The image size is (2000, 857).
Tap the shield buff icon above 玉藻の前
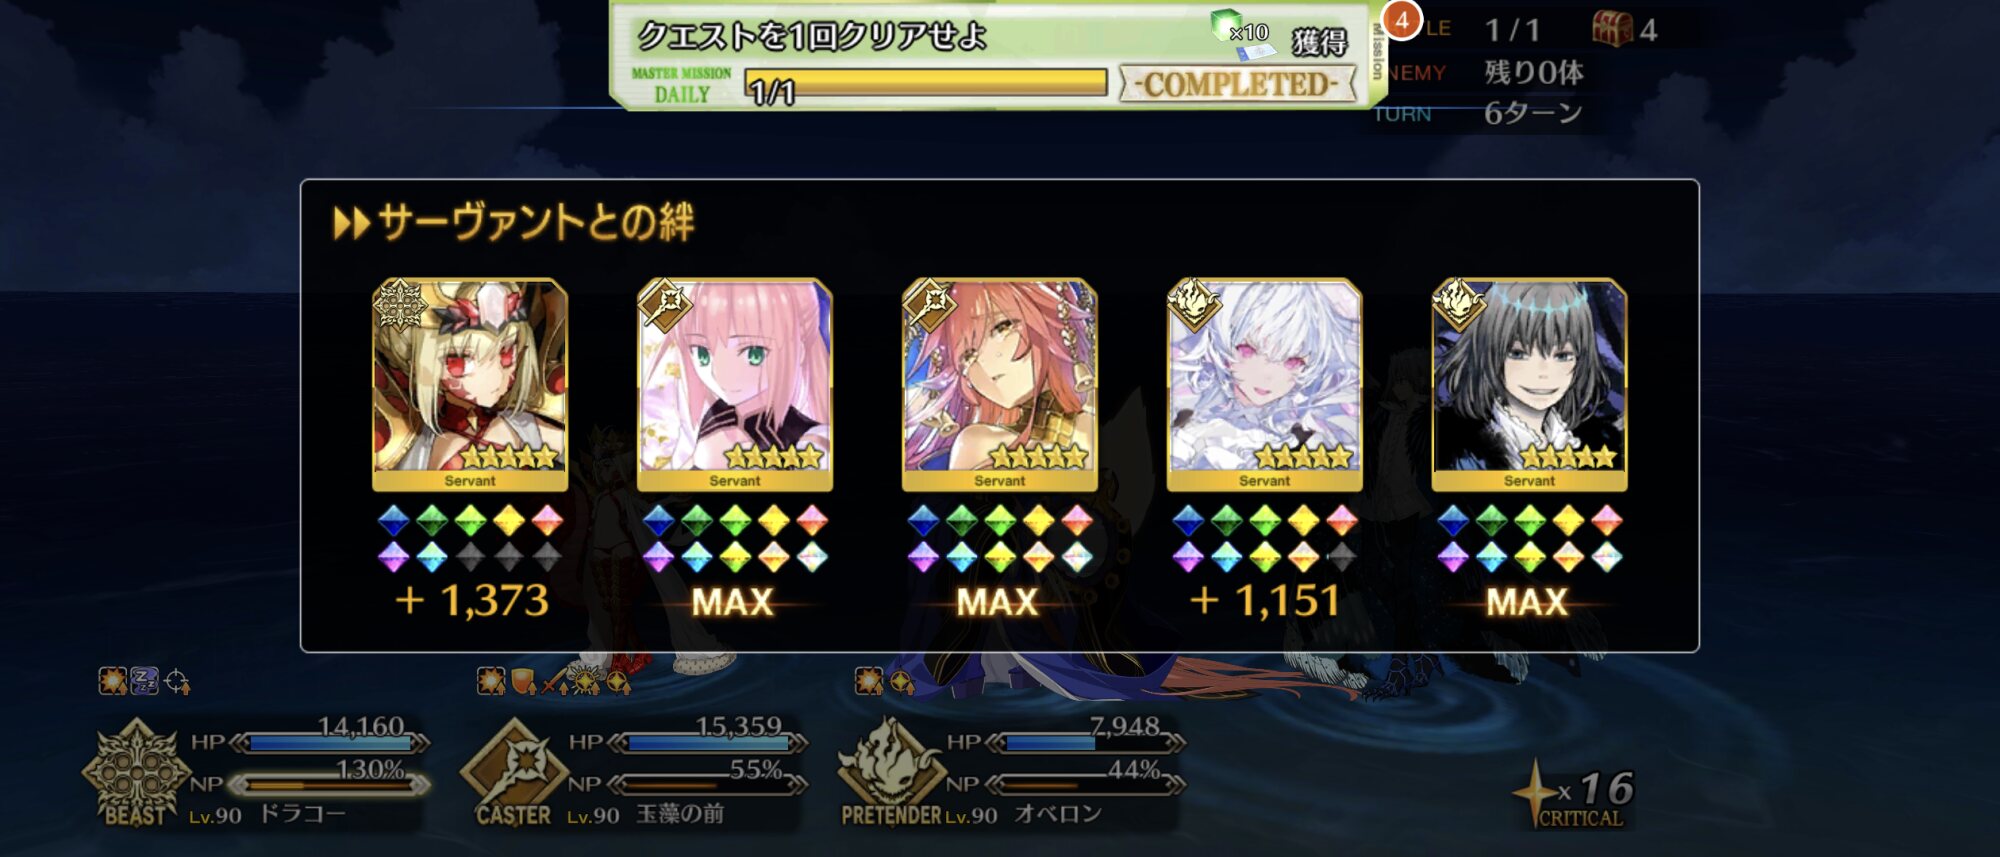click(523, 682)
